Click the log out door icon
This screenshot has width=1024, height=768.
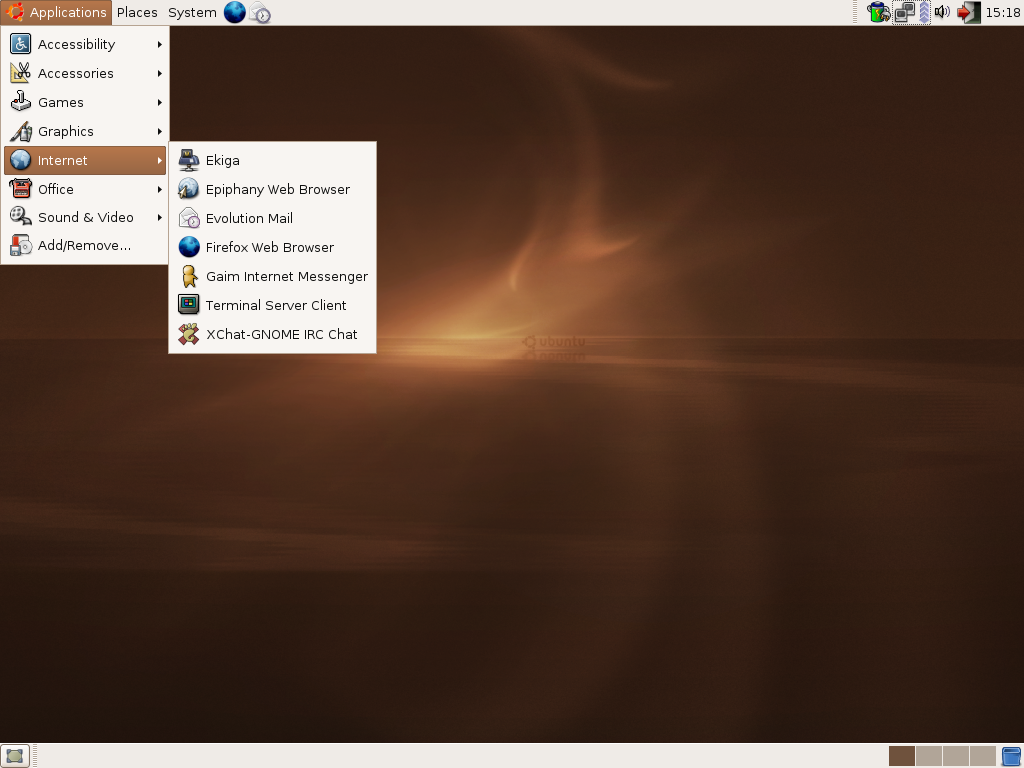pos(968,12)
